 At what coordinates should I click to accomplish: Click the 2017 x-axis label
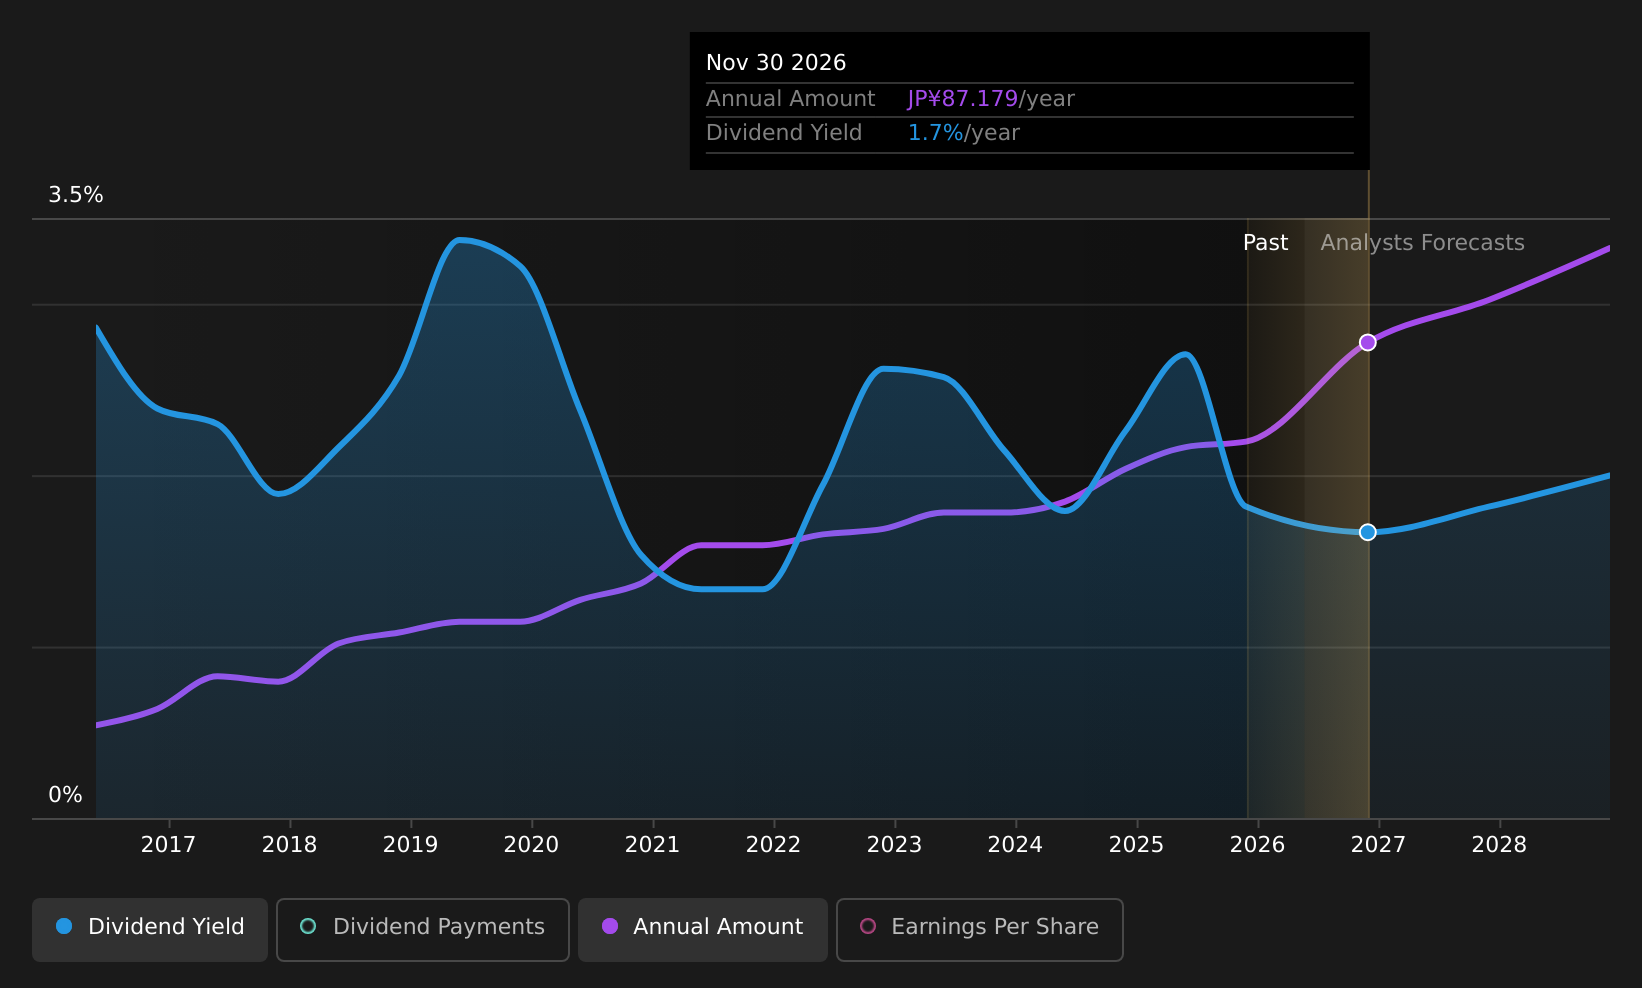point(168,845)
